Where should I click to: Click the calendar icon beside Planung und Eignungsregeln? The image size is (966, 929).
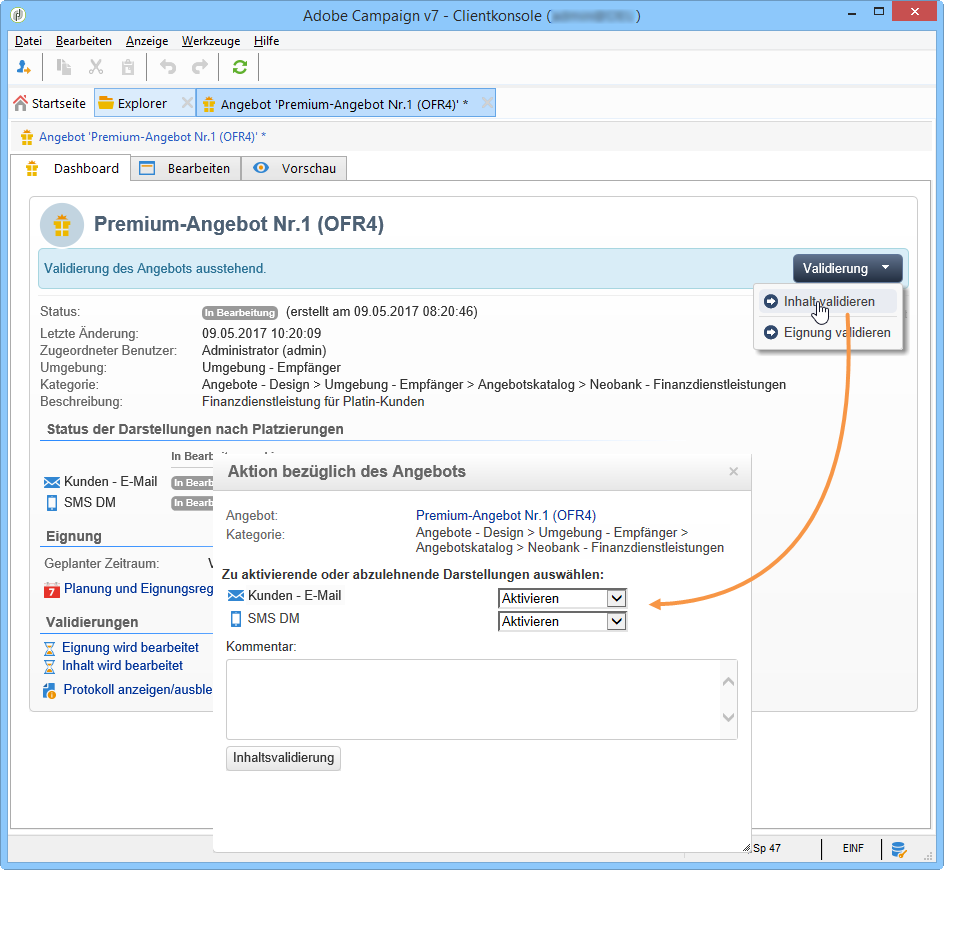point(52,590)
